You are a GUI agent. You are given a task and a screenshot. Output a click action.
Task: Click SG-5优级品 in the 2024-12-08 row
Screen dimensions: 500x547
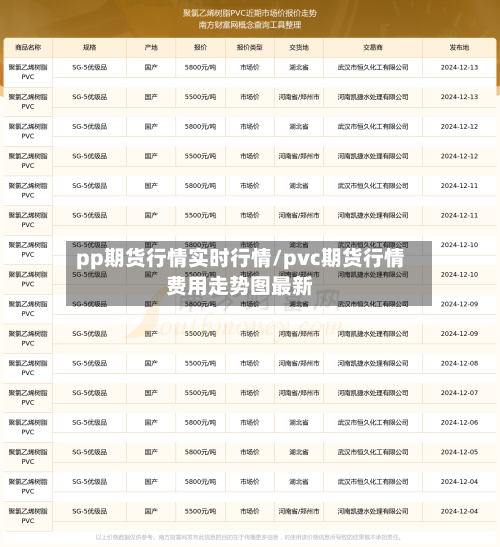pos(89,364)
